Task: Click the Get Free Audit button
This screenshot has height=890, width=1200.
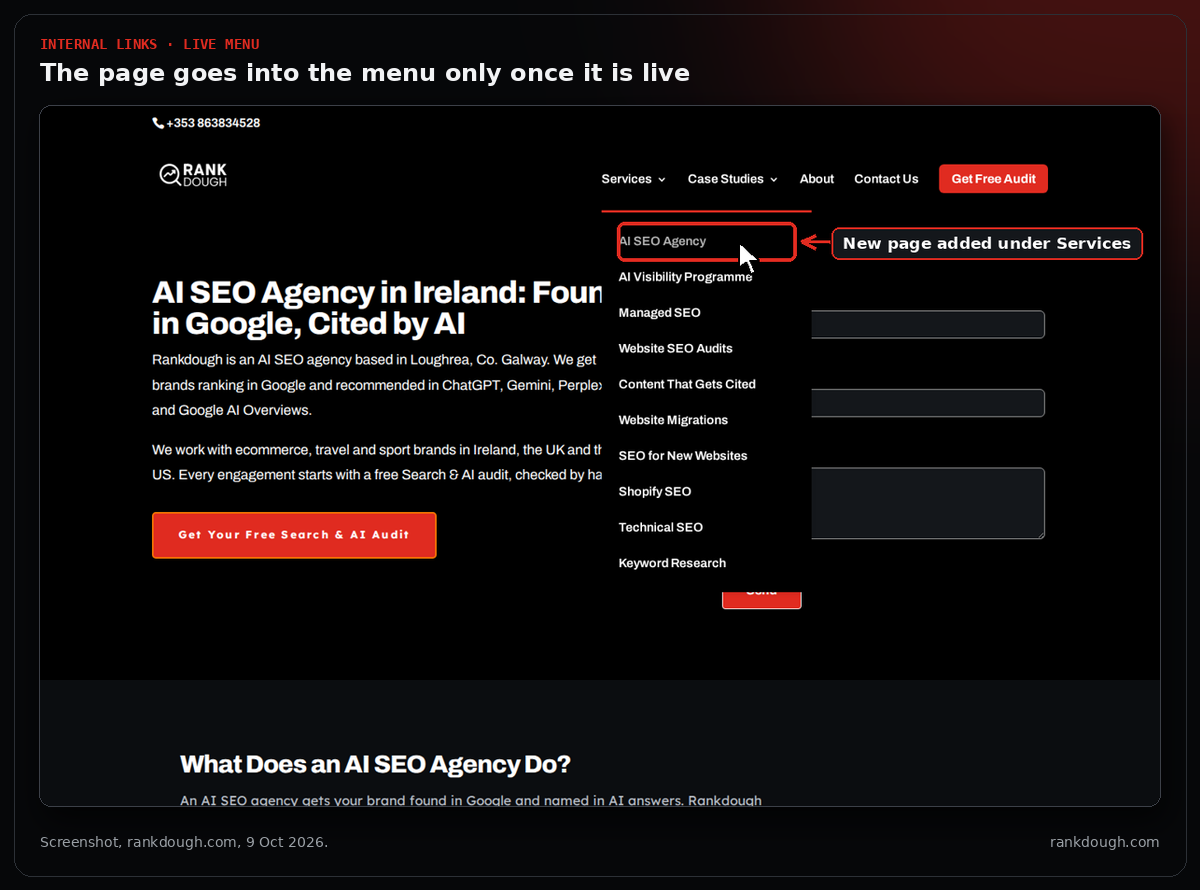Action: (993, 179)
